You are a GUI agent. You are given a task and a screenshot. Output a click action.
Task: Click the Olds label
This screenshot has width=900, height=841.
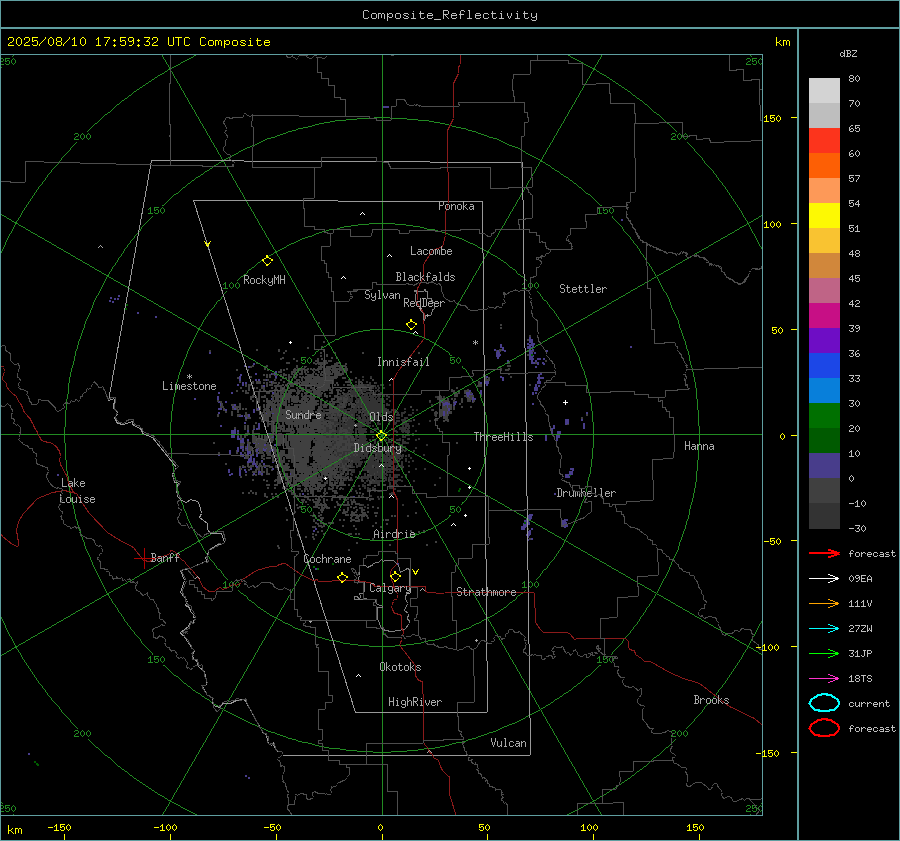[381, 416]
